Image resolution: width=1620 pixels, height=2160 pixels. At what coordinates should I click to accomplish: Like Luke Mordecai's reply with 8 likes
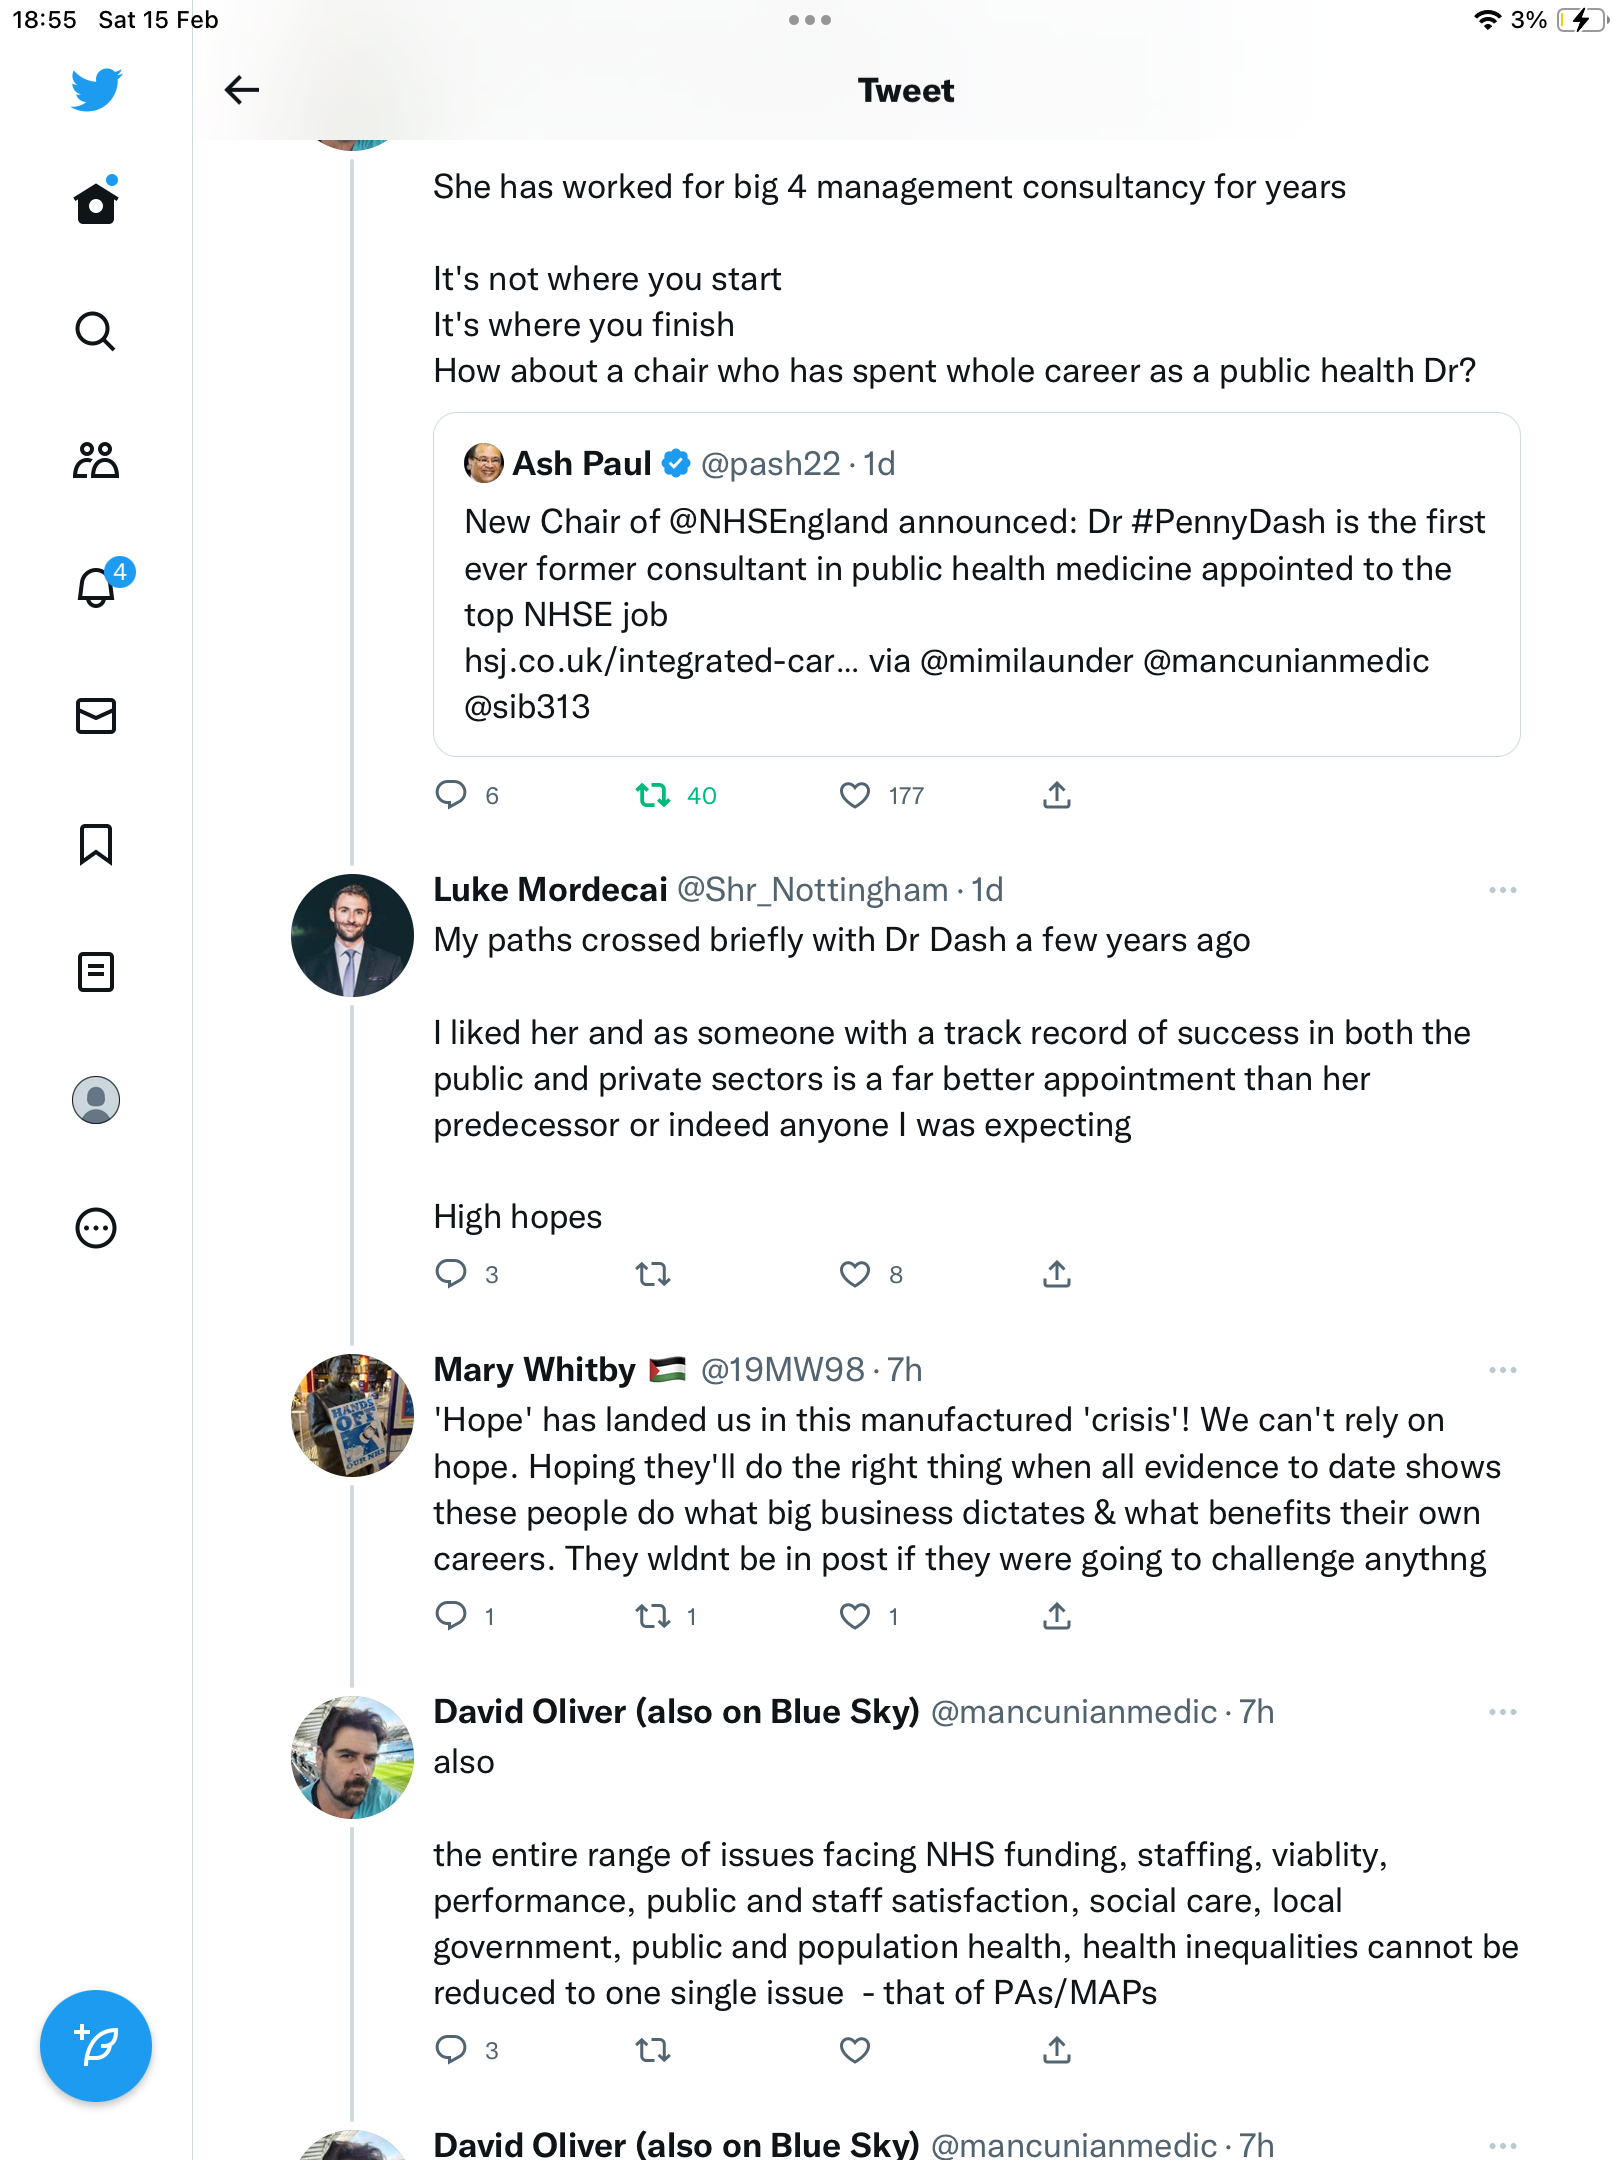point(855,1274)
